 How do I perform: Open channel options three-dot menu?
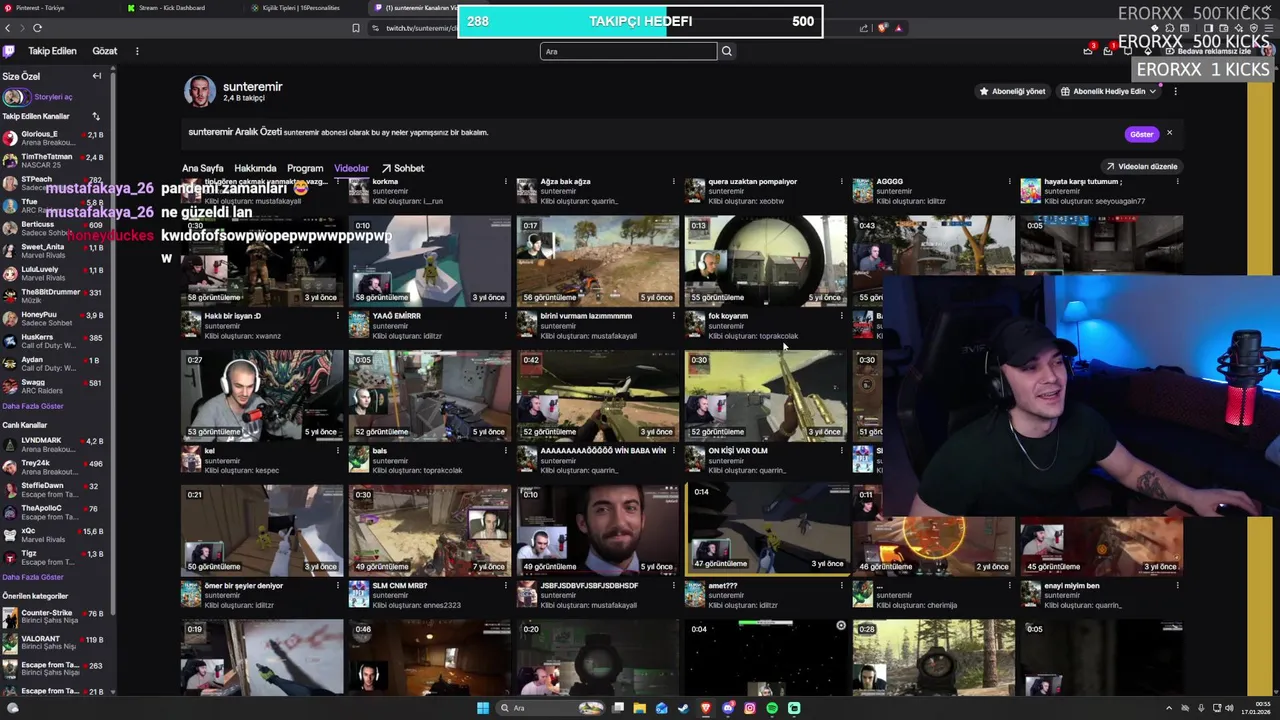click(1175, 91)
